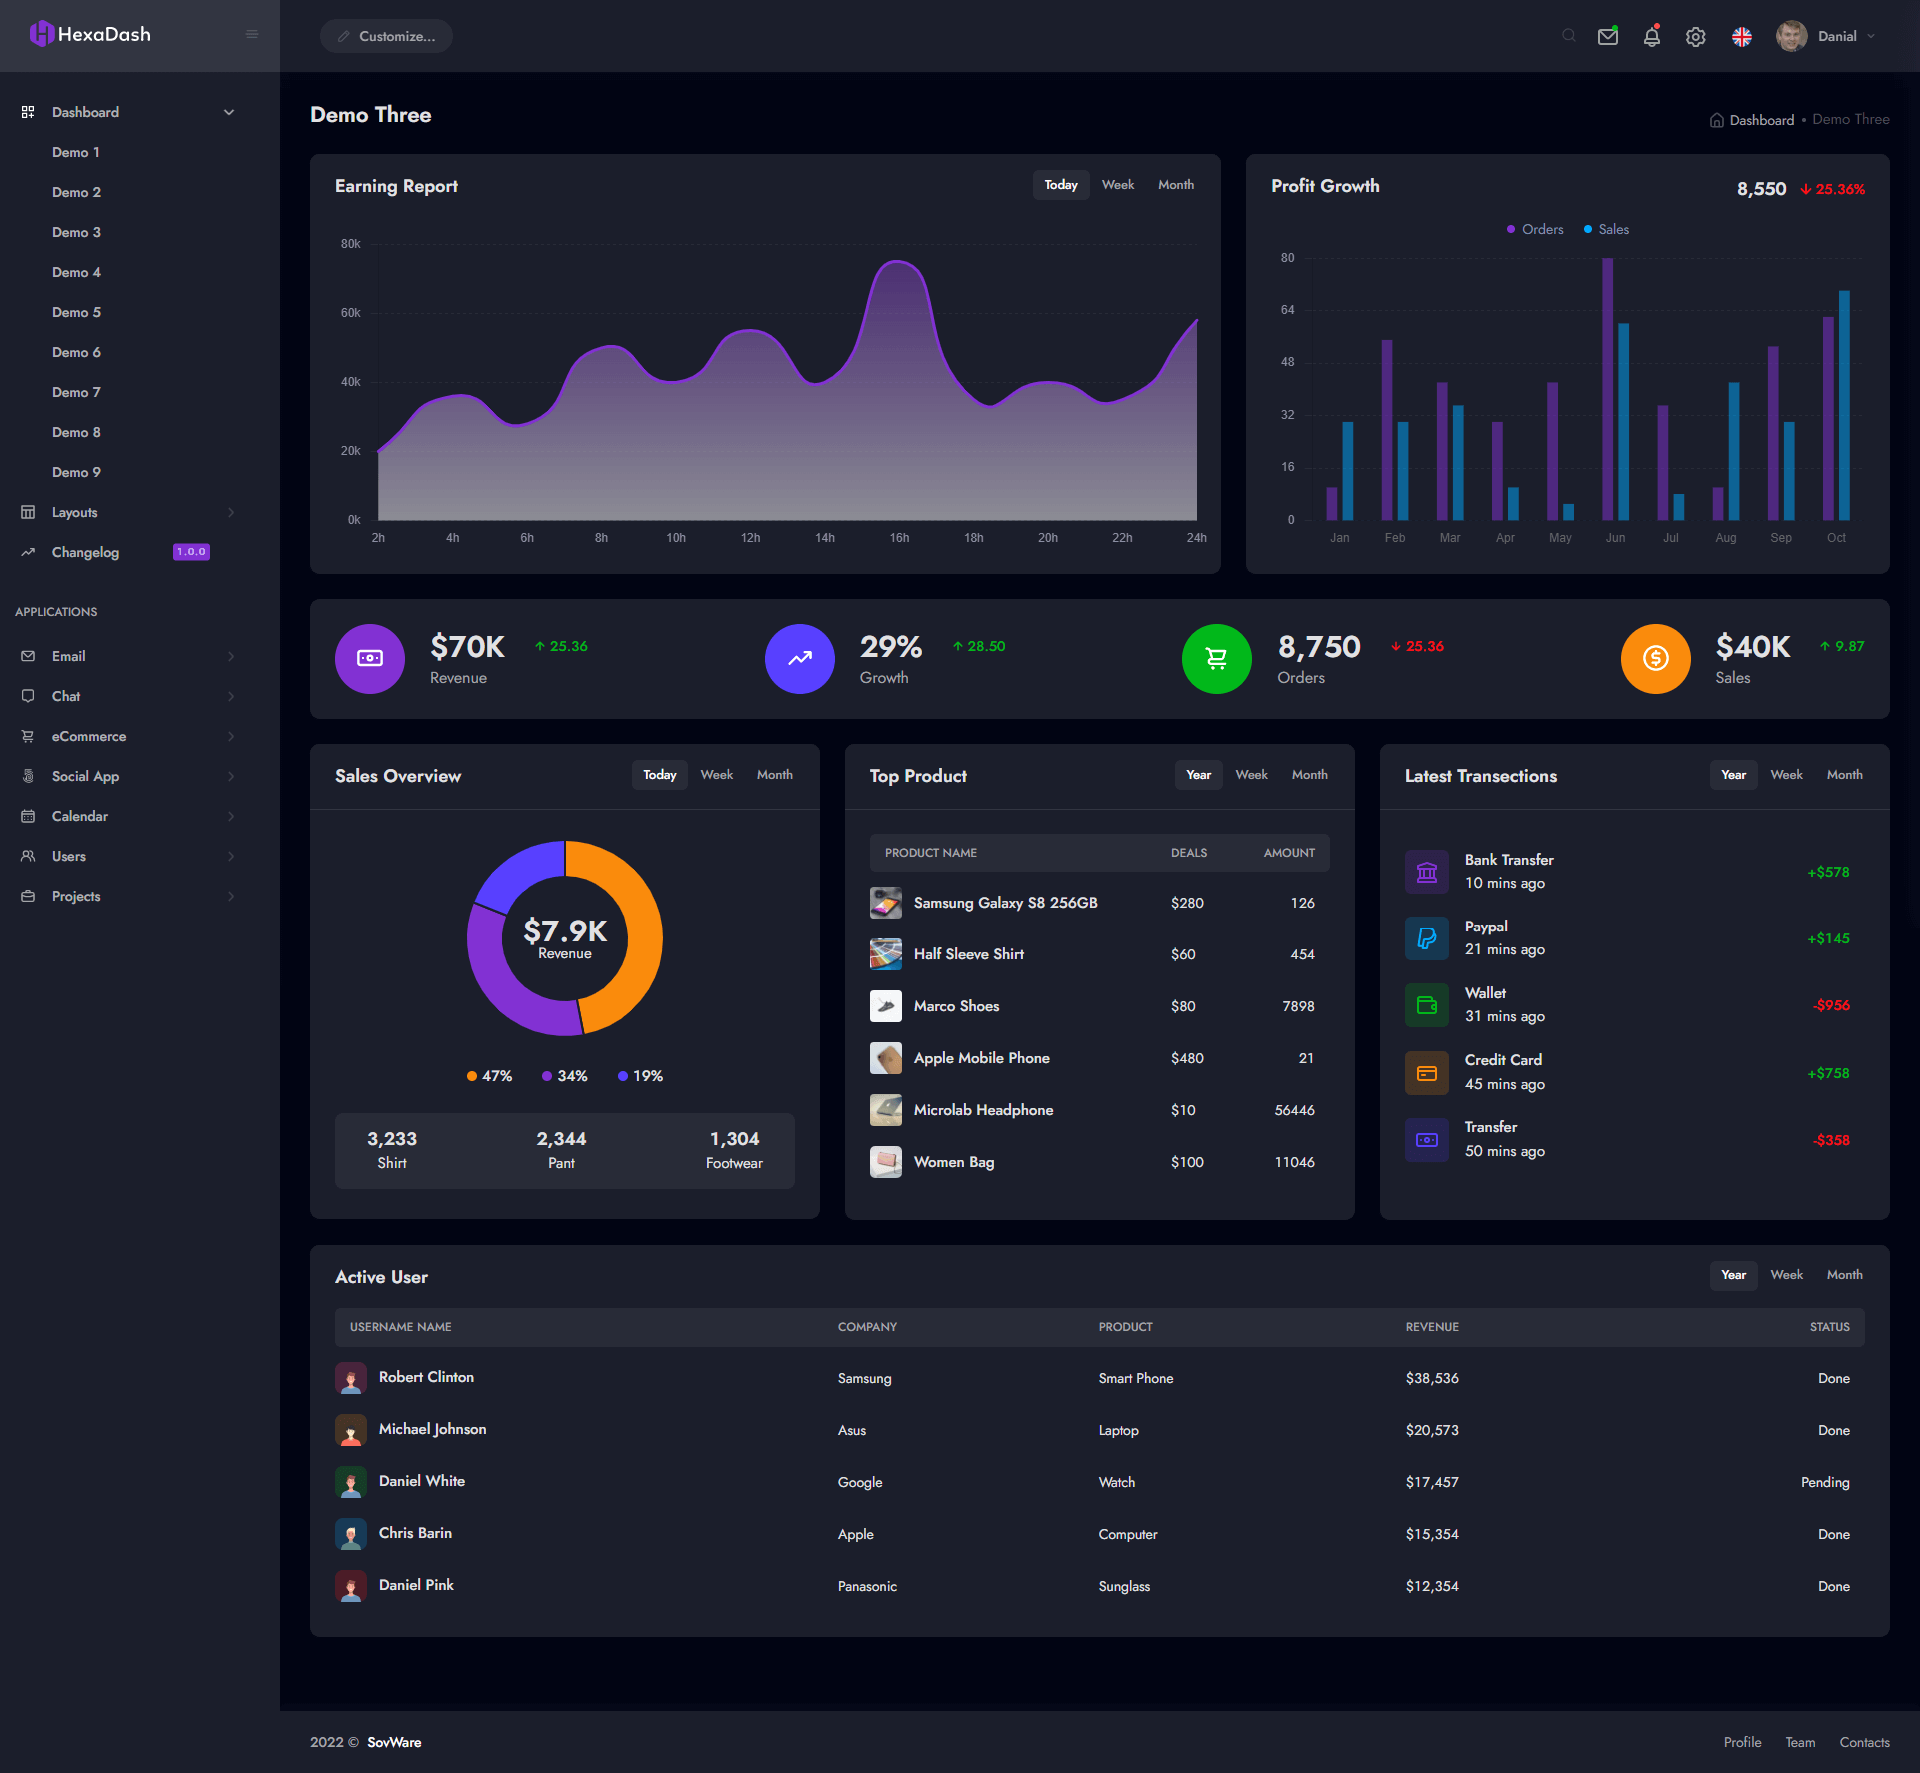Click the search icon in header
1920x1773 pixels.
coord(1568,36)
